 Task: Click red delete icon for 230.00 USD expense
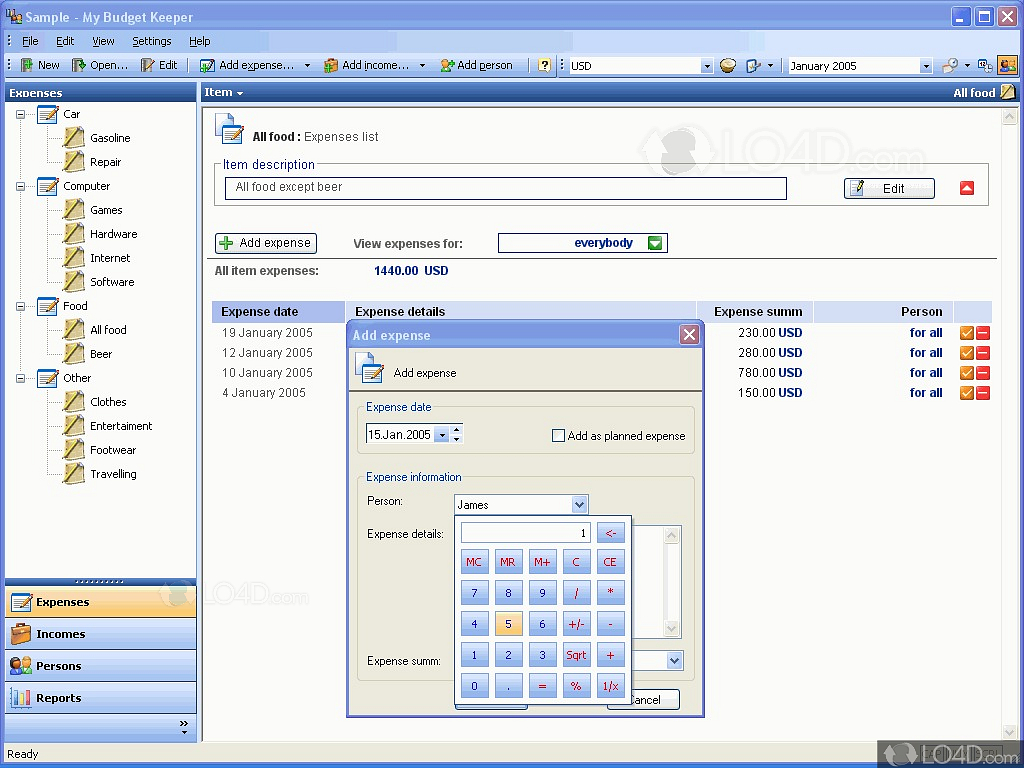pyautogui.click(x=983, y=333)
